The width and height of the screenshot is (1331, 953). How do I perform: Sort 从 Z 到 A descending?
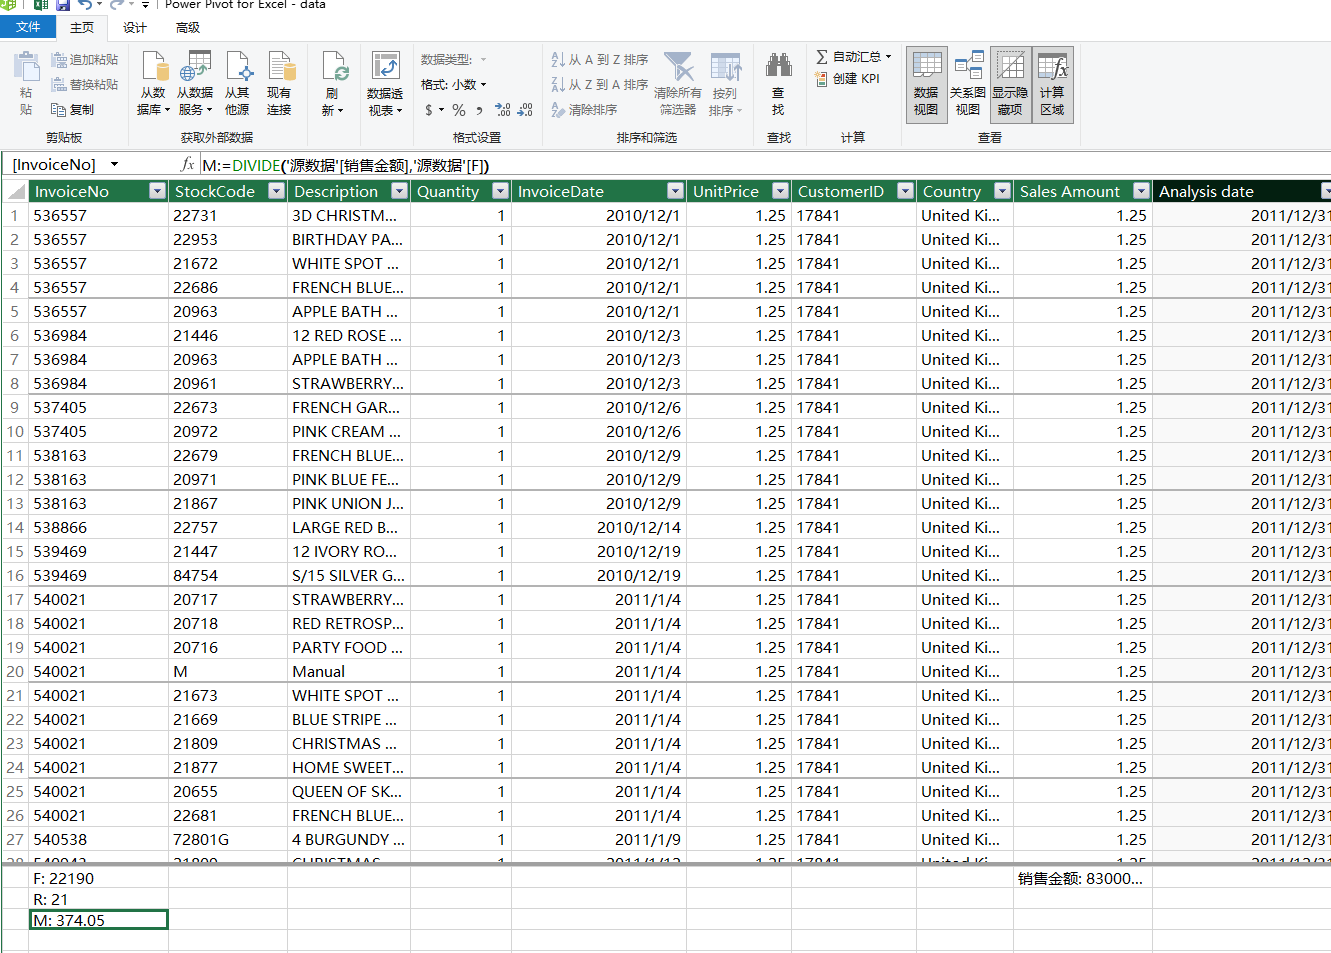pos(599,85)
